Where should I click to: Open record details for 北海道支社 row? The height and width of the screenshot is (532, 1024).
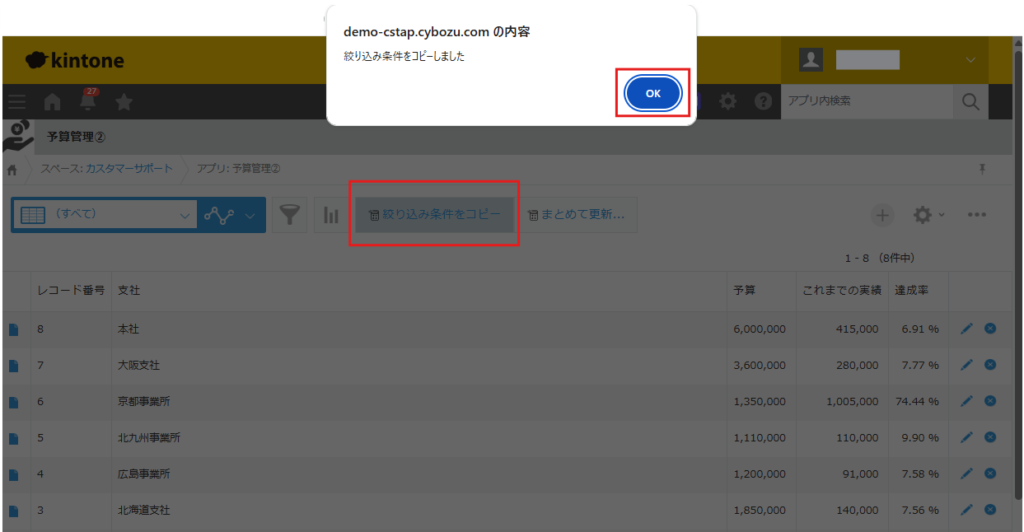(x=14, y=510)
